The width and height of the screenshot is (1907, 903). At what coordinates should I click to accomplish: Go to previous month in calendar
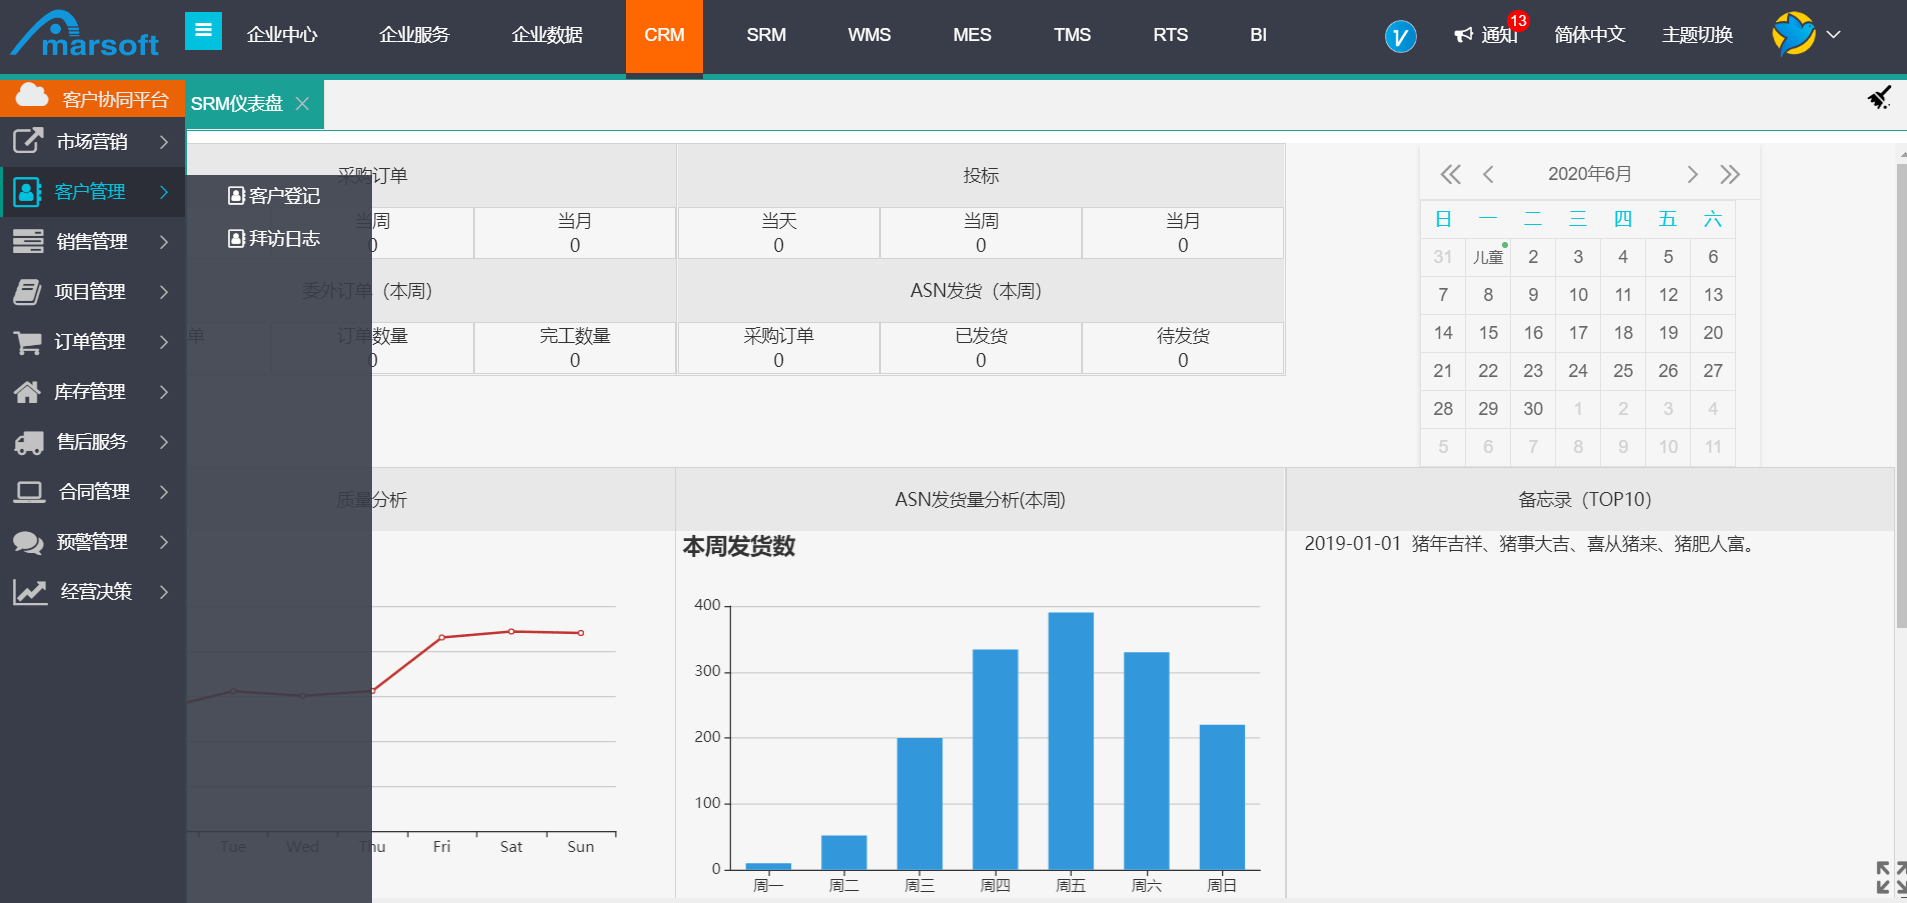(x=1488, y=175)
